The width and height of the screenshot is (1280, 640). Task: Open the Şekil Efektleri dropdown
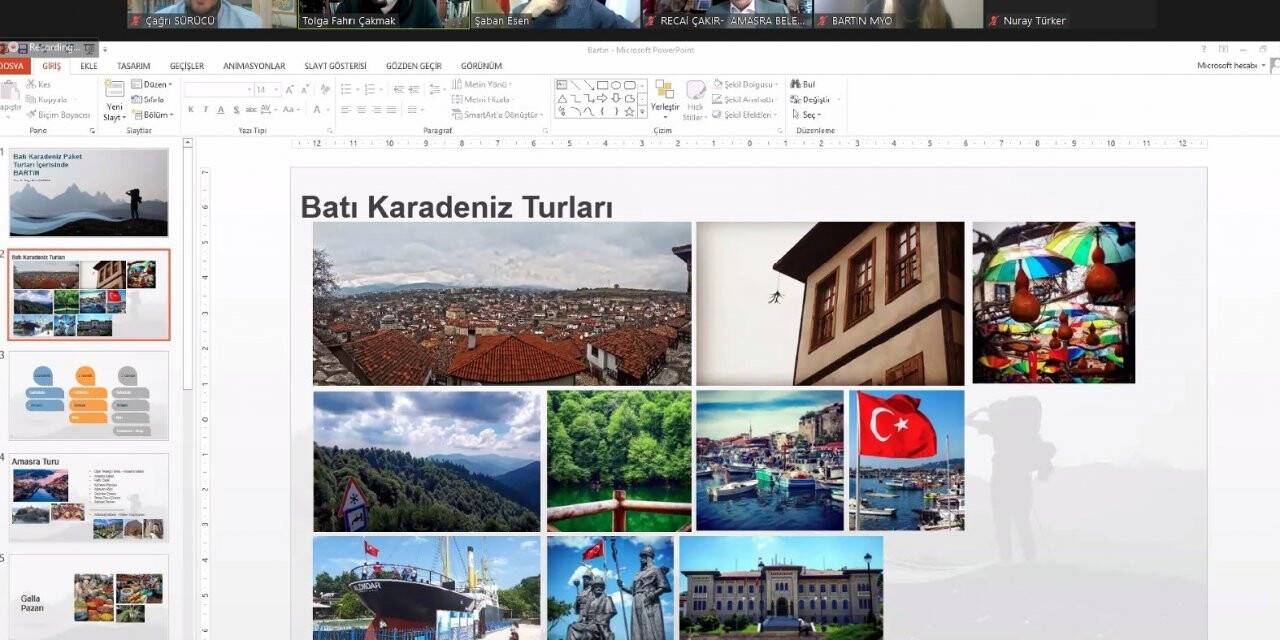point(746,114)
